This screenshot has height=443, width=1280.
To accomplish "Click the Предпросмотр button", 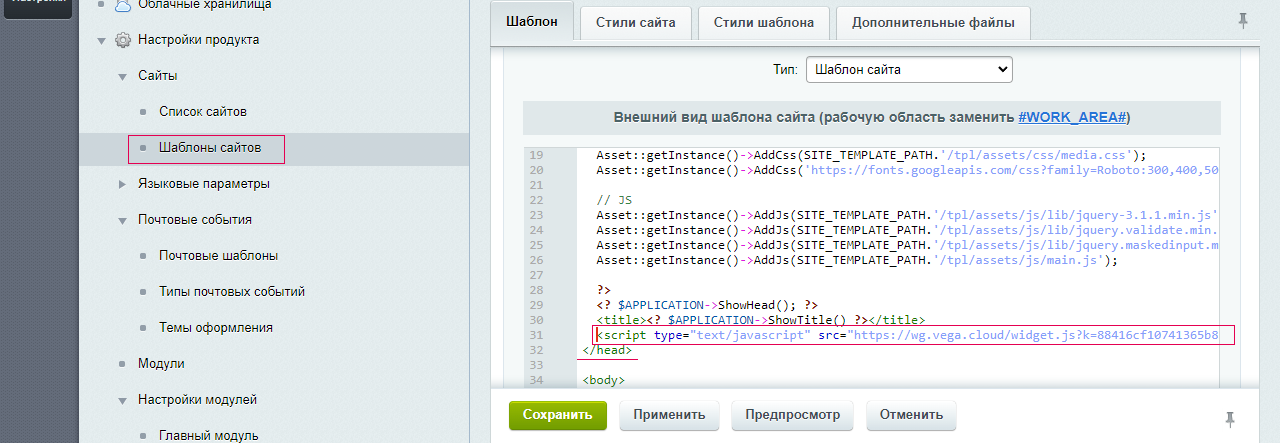I will tap(791, 414).
